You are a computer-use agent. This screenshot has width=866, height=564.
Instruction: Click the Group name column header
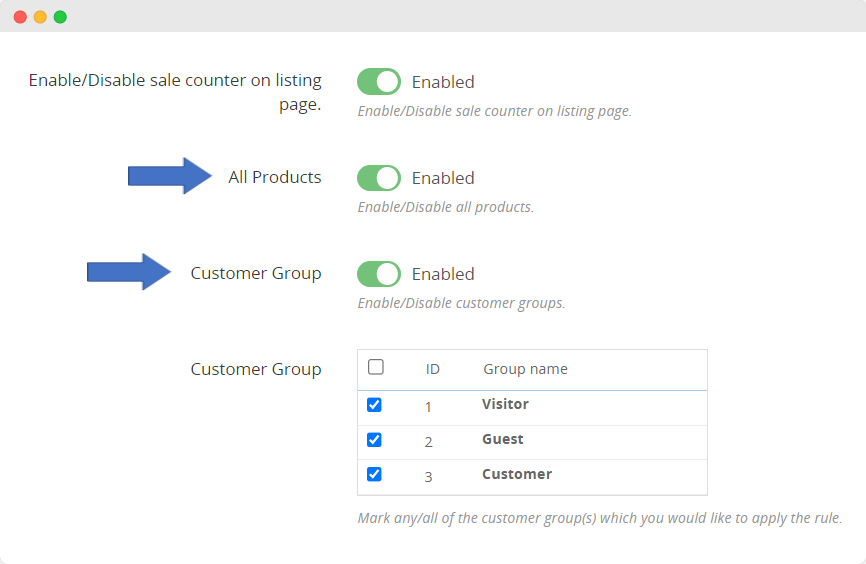click(525, 369)
